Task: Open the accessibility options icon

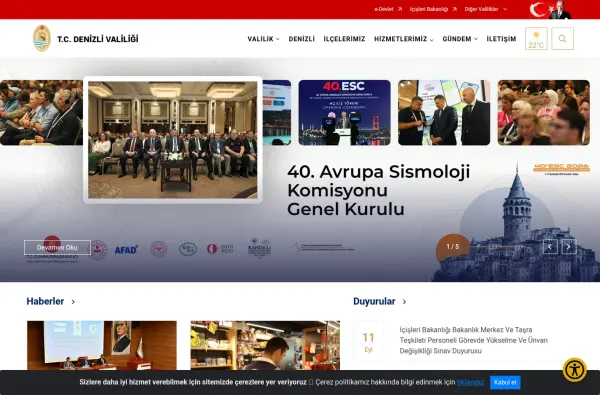Action: pos(574,370)
